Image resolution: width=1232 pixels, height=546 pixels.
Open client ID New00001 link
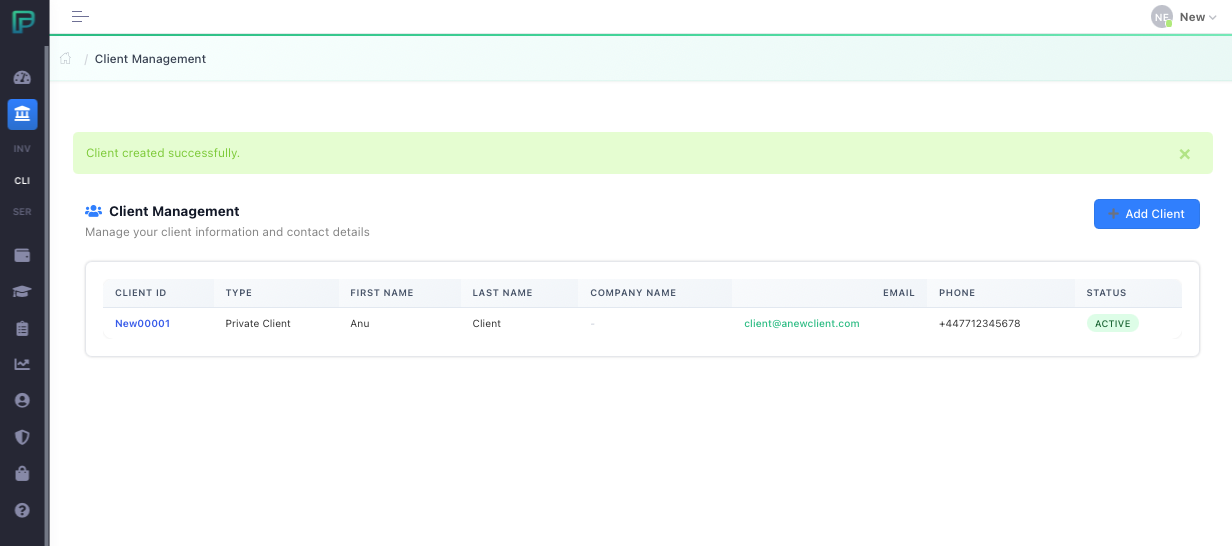(142, 324)
